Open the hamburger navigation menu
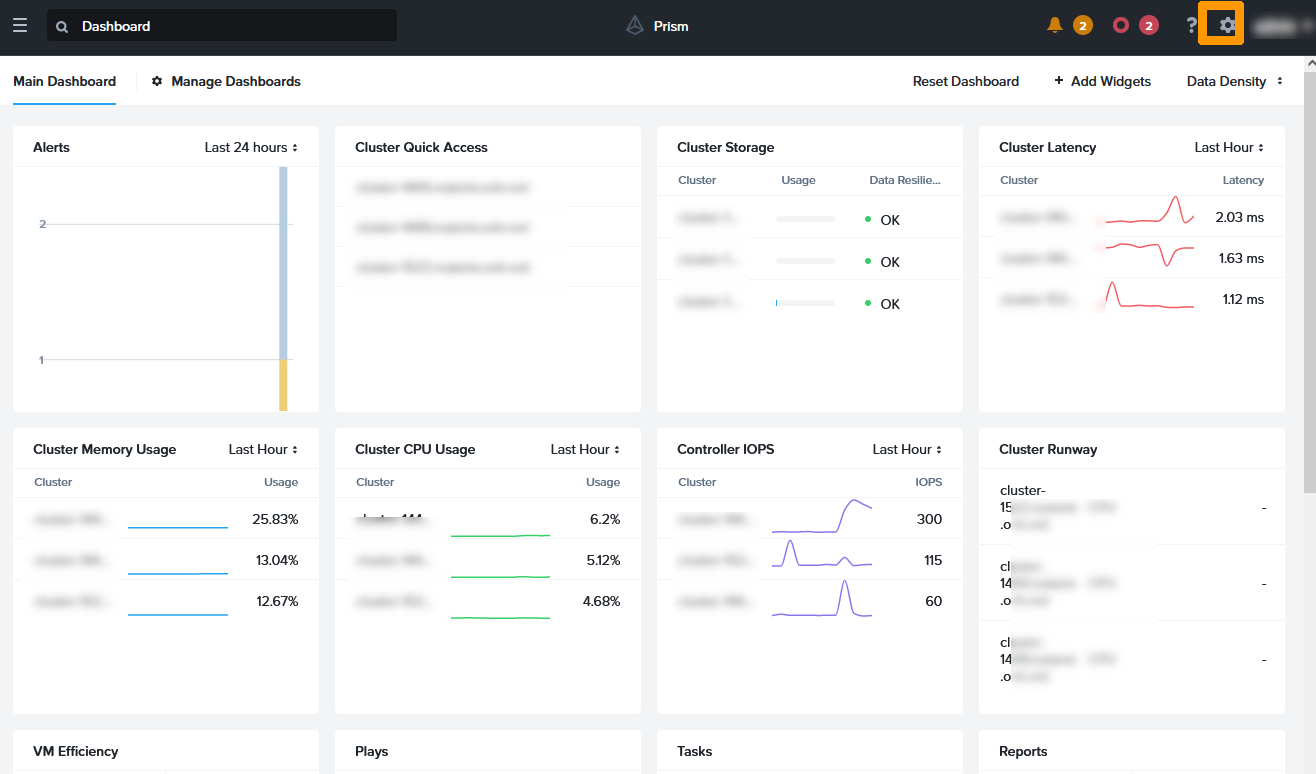The image size is (1316, 774). [x=20, y=26]
